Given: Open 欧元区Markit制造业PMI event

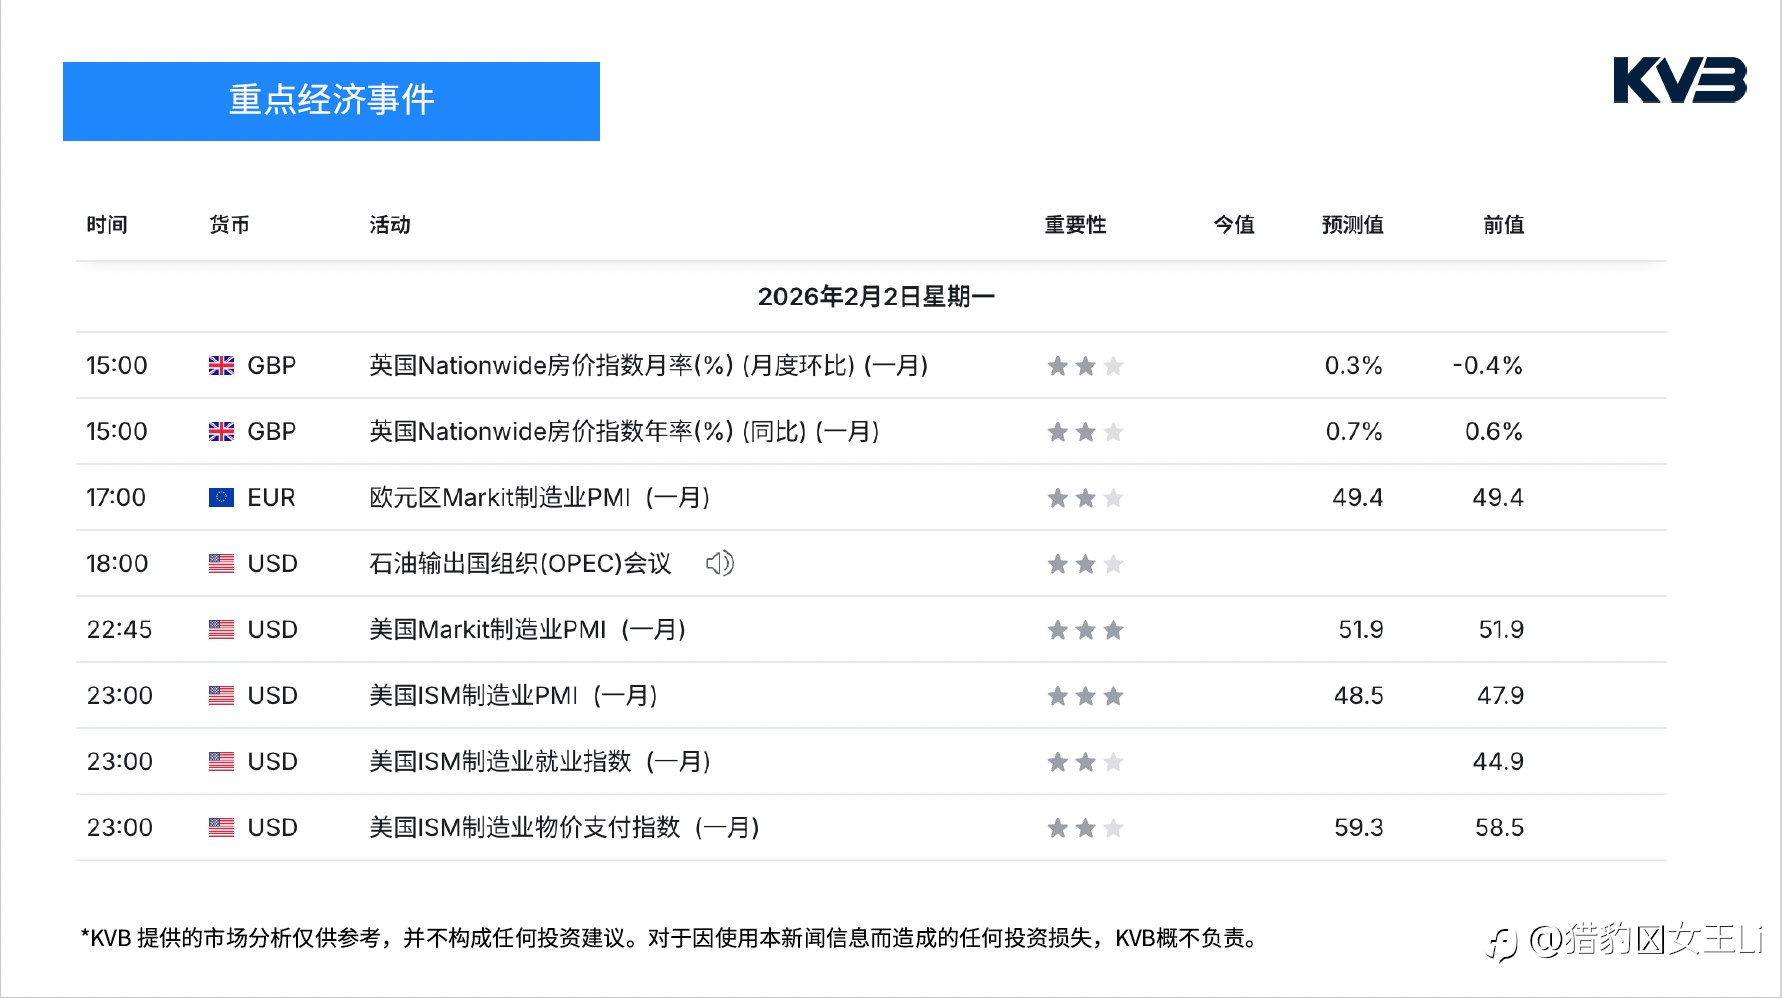Looking at the screenshot, I should pos(540,498).
